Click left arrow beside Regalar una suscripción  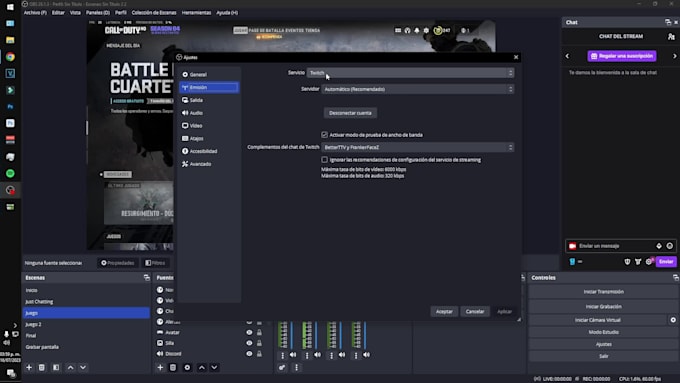tap(567, 56)
